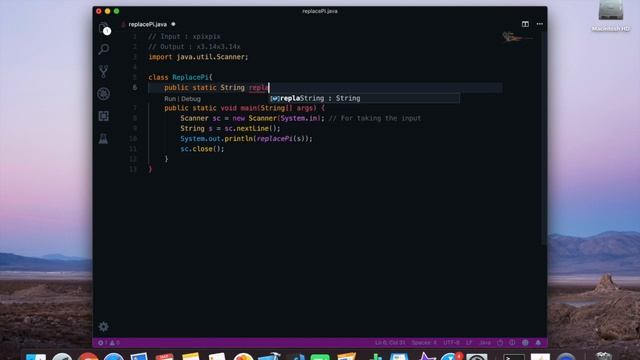The image size is (640, 360).
Task: Click the Ln 6, Col 31 status item
Action: [390, 342]
